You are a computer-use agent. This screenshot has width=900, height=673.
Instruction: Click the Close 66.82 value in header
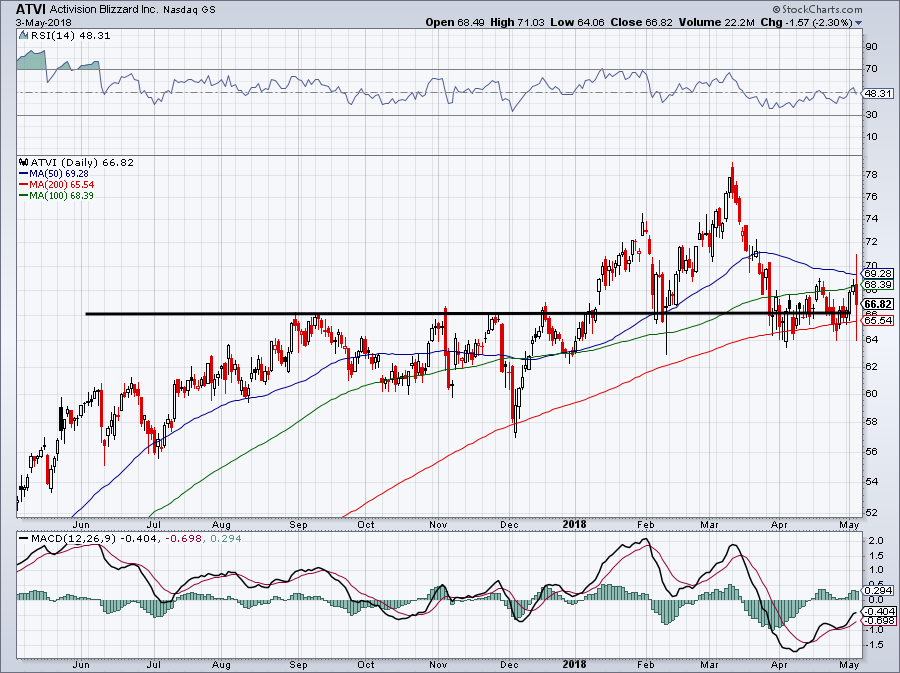click(642, 22)
